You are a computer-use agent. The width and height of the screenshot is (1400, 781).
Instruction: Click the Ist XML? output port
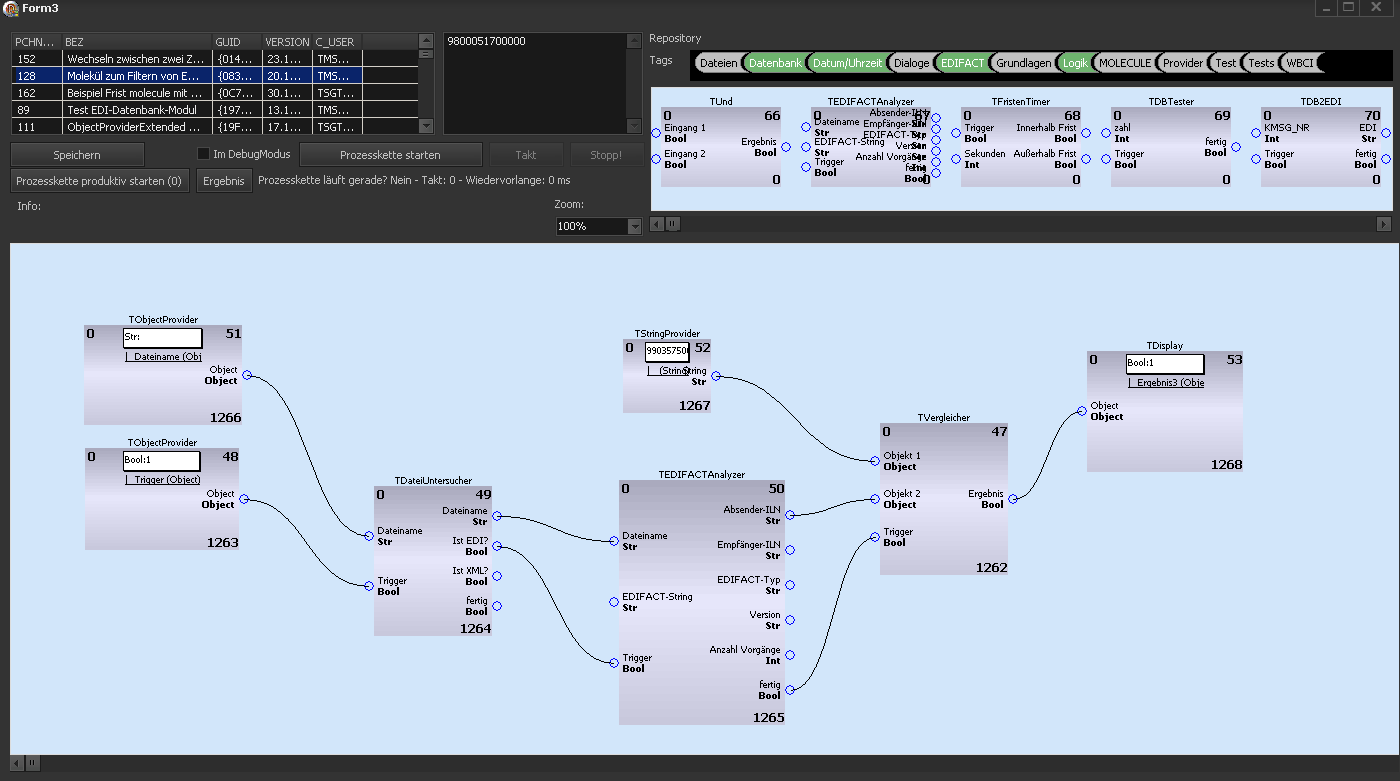pyautogui.click(x=497, y=576)
